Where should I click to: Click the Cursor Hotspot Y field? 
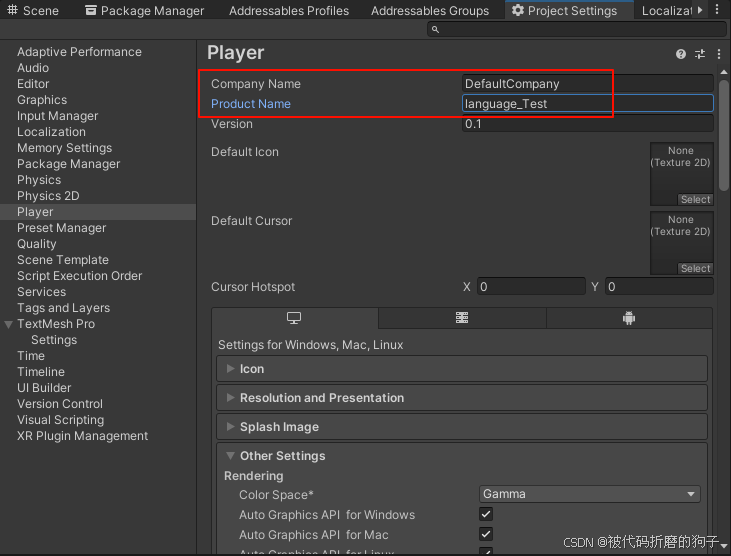(x=659, y=287)
